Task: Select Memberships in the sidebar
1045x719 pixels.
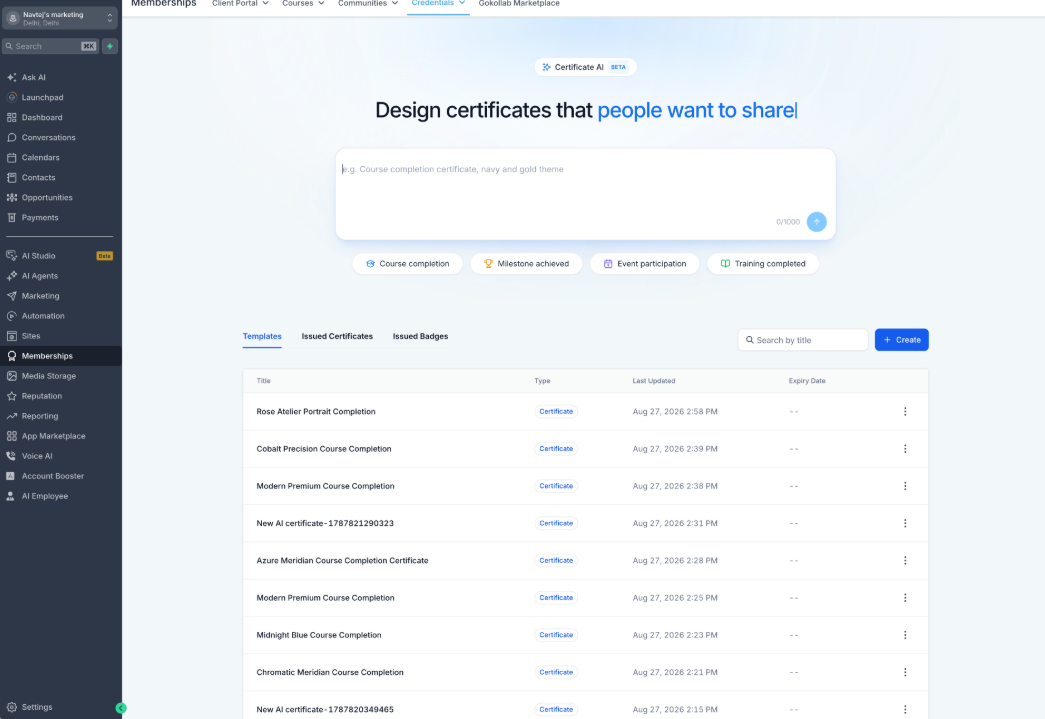Action: pos(60,356)
